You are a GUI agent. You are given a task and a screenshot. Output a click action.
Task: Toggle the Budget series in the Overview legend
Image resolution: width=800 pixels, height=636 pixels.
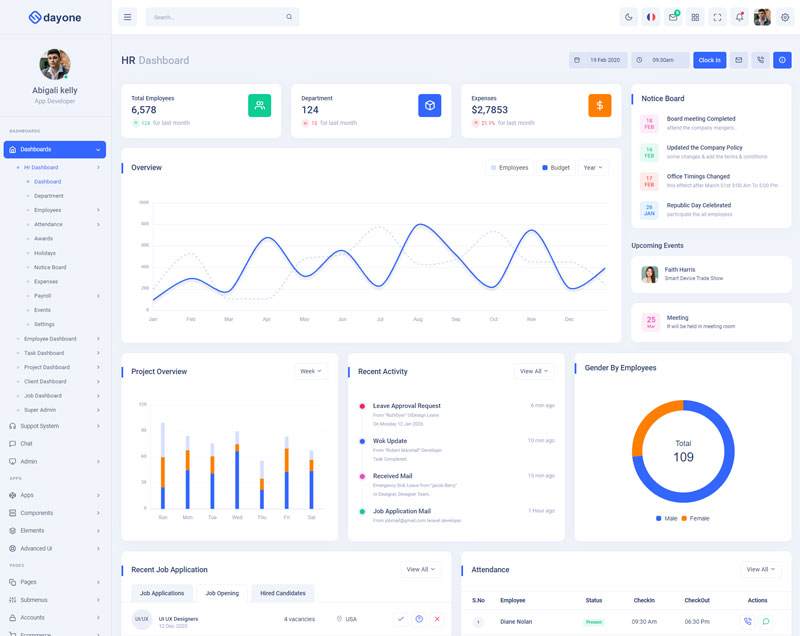(556, 168)
